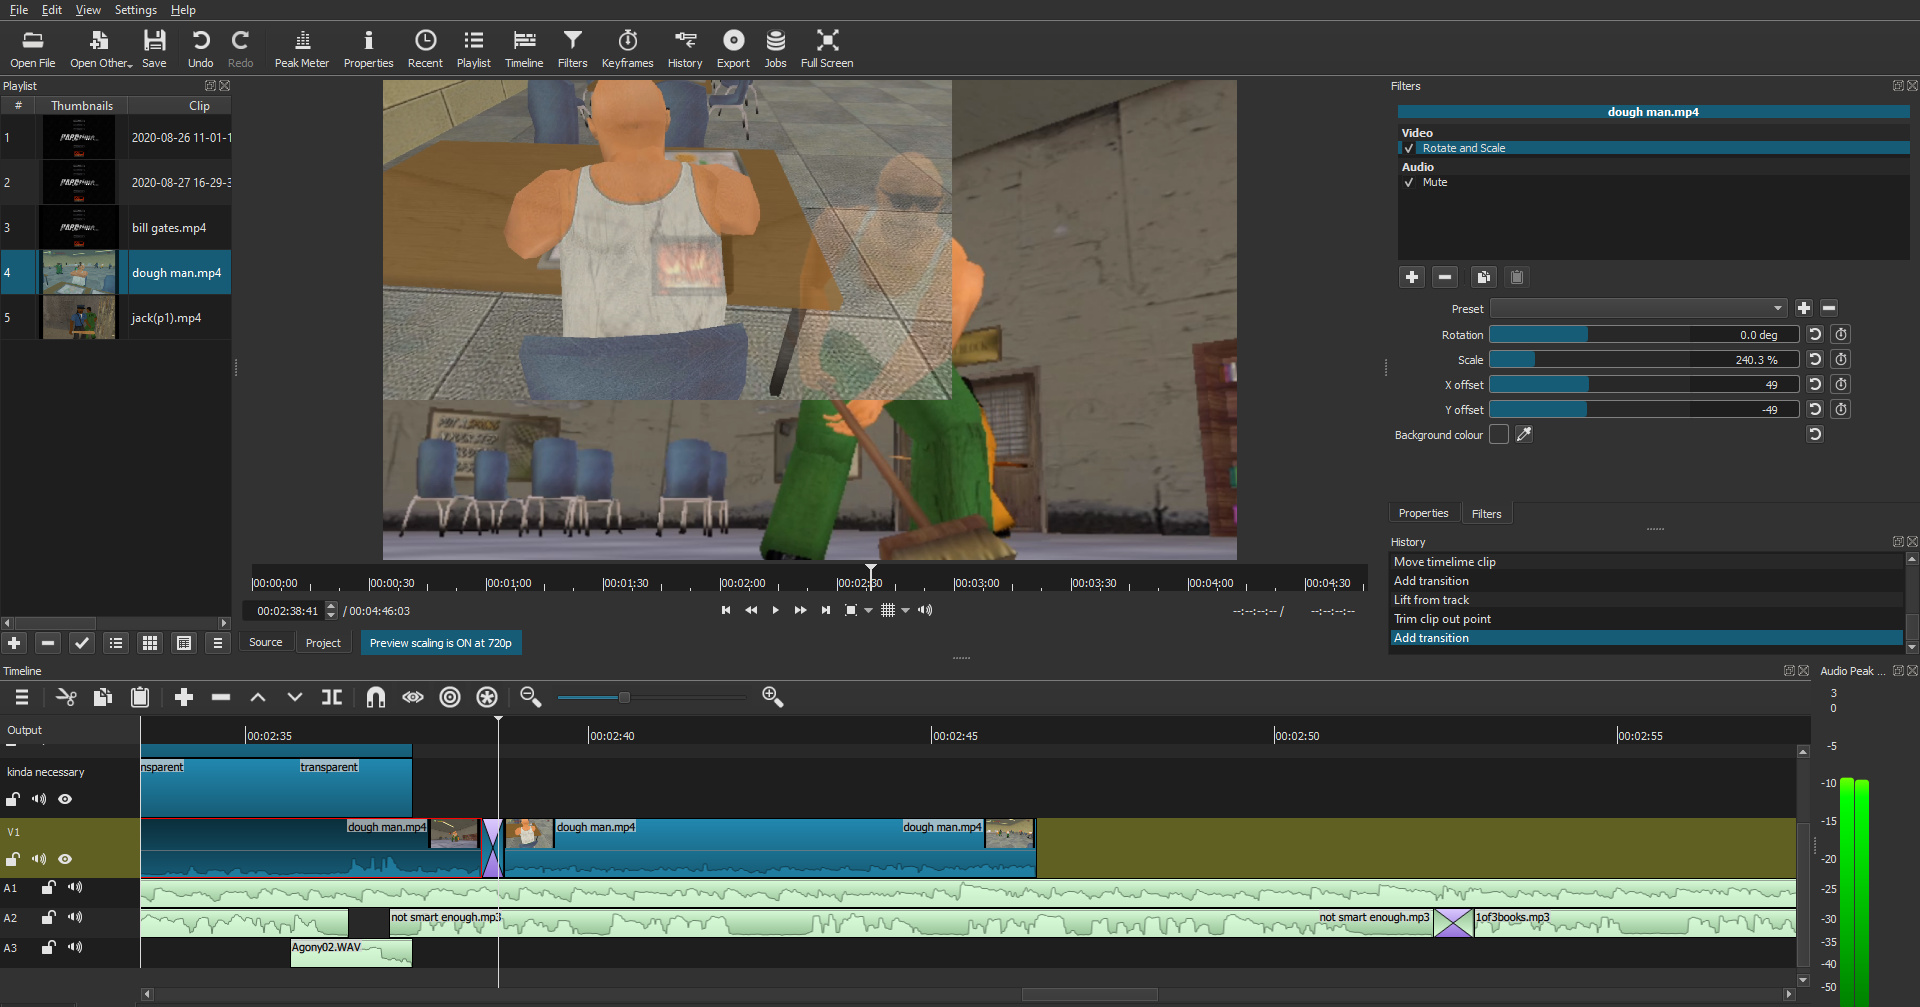This screenshot has height=1007, width=1920.
Task: Toggle ripple mode on the timeline
Action: click(x=450, y=697)
